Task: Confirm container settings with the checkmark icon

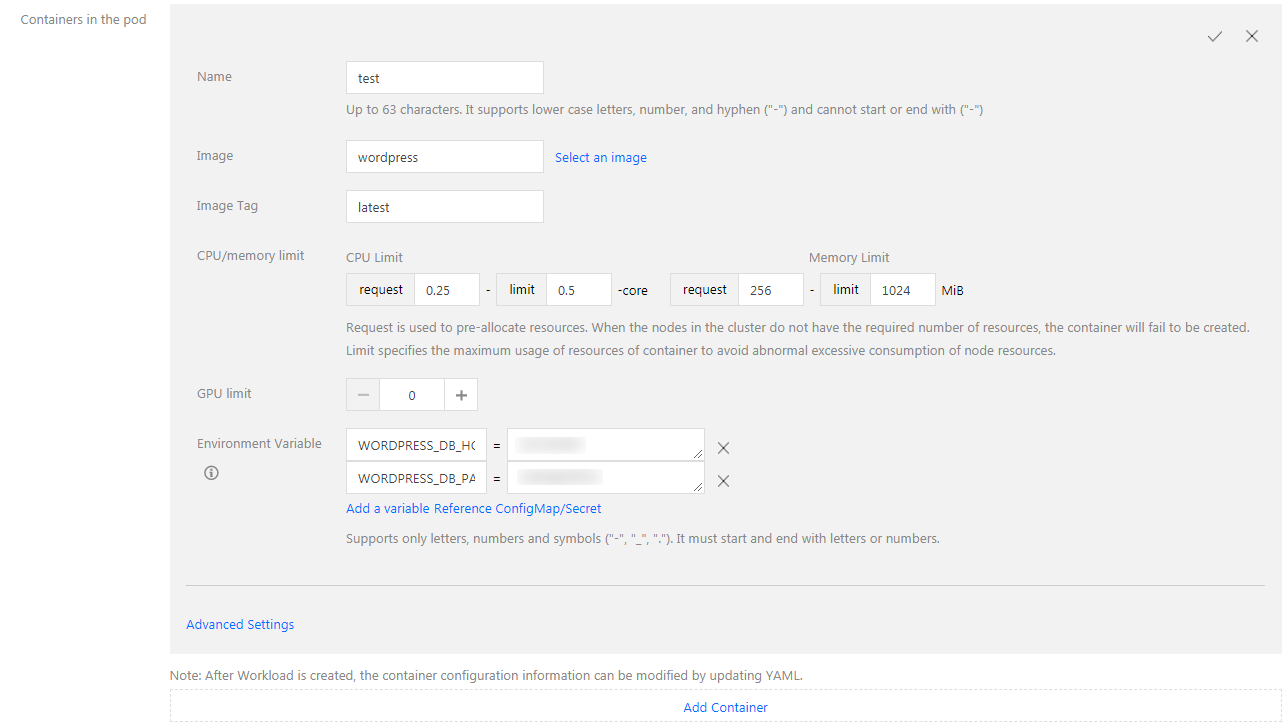Action: (x=1214, y=36)
